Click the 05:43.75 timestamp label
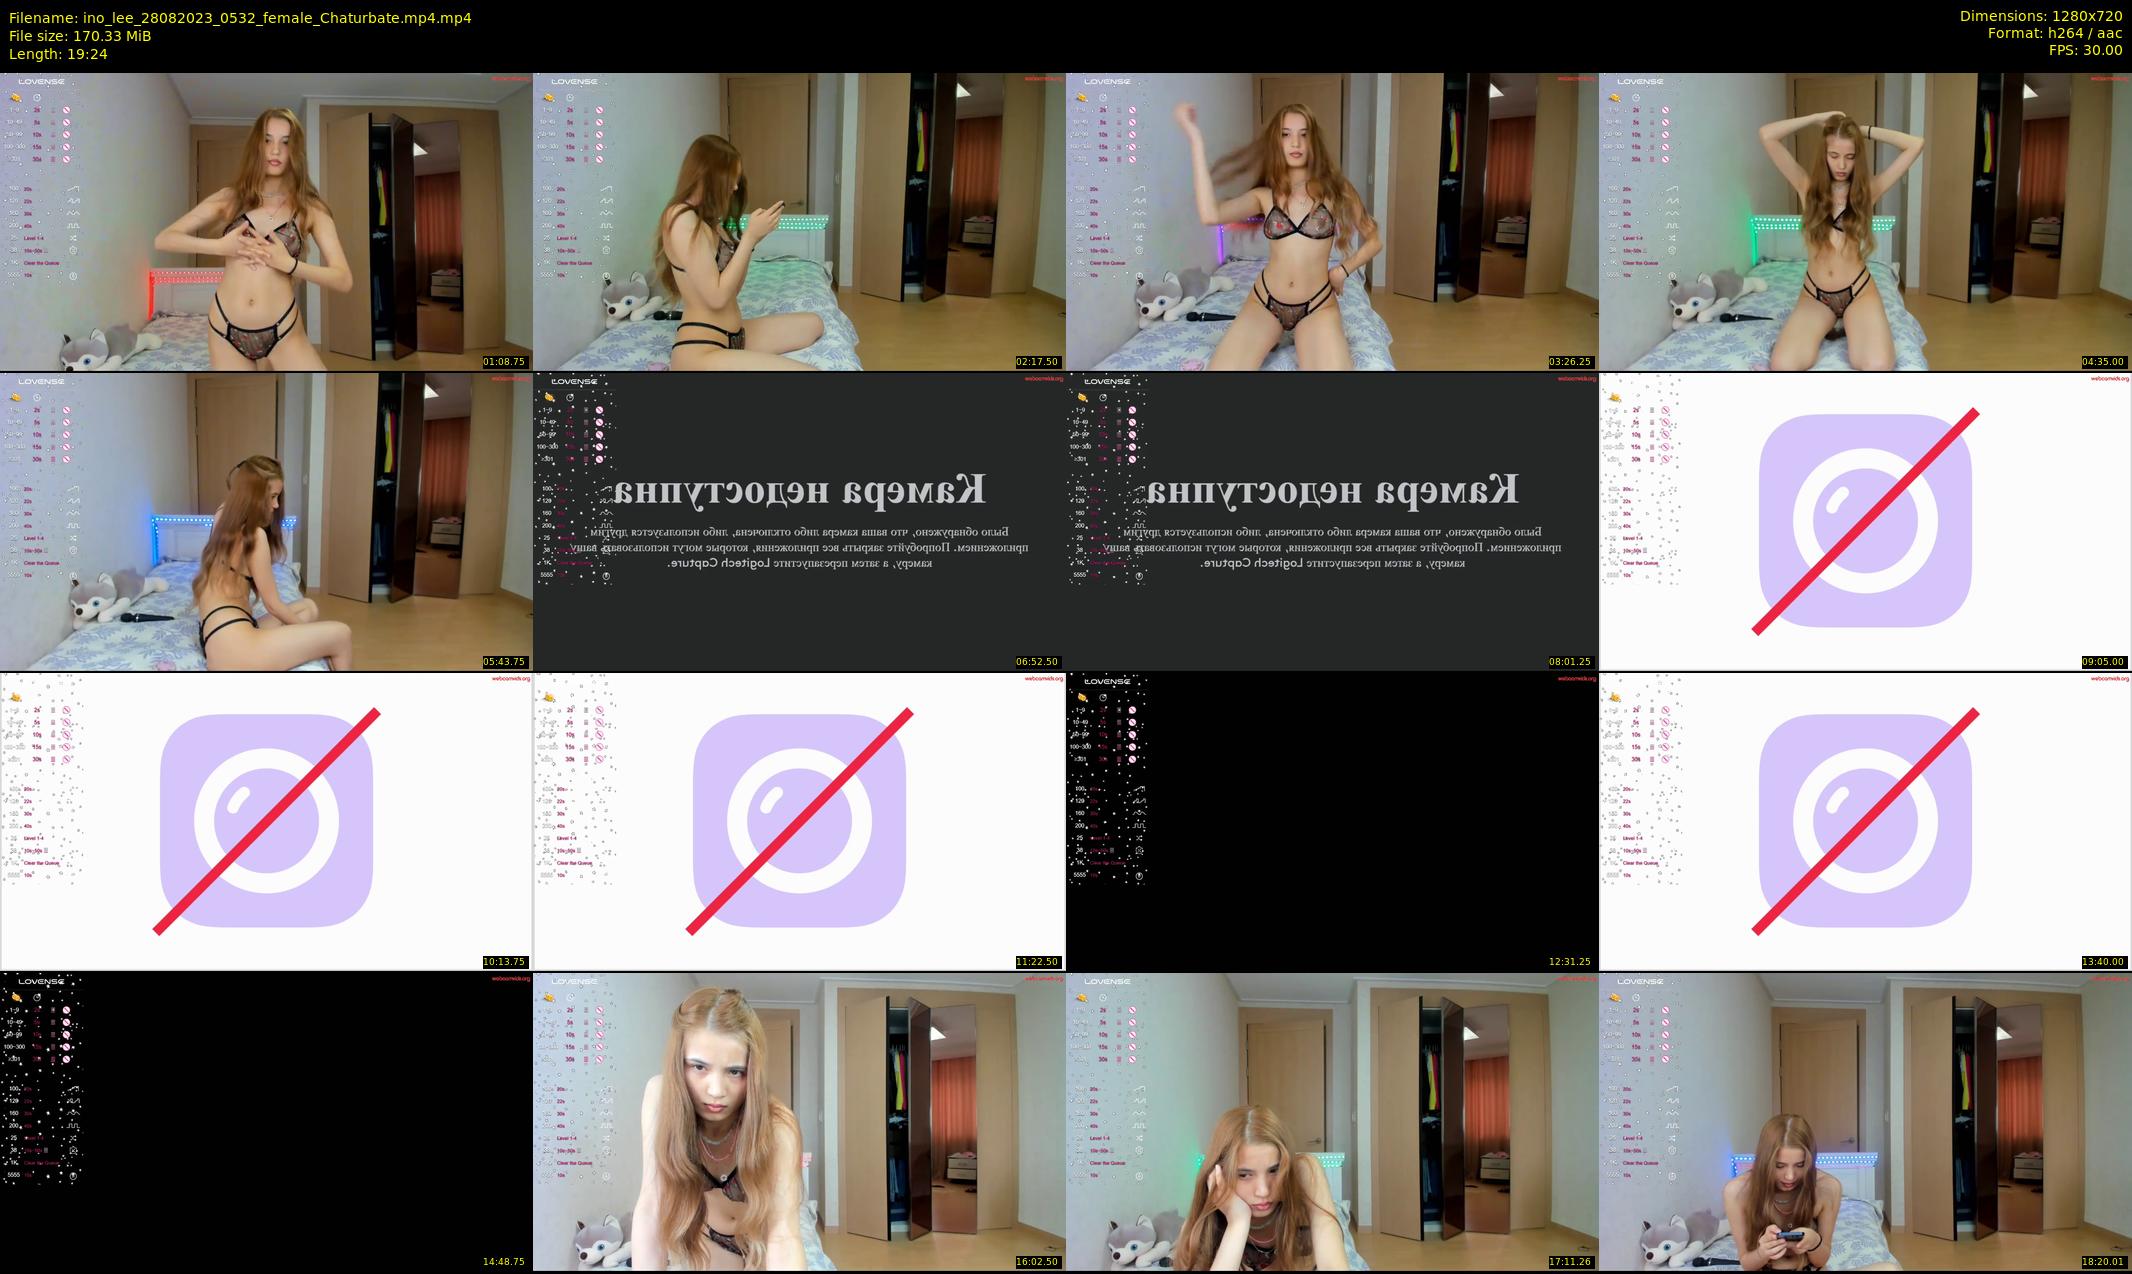The image size is (2132, 1274). (505, 662)
